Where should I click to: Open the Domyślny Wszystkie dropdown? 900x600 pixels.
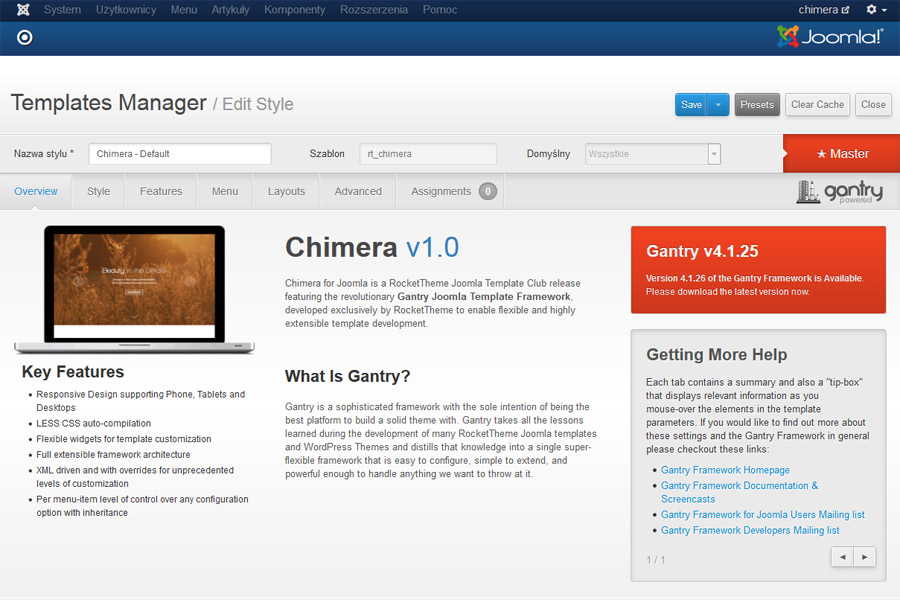(x=653, y=154)
